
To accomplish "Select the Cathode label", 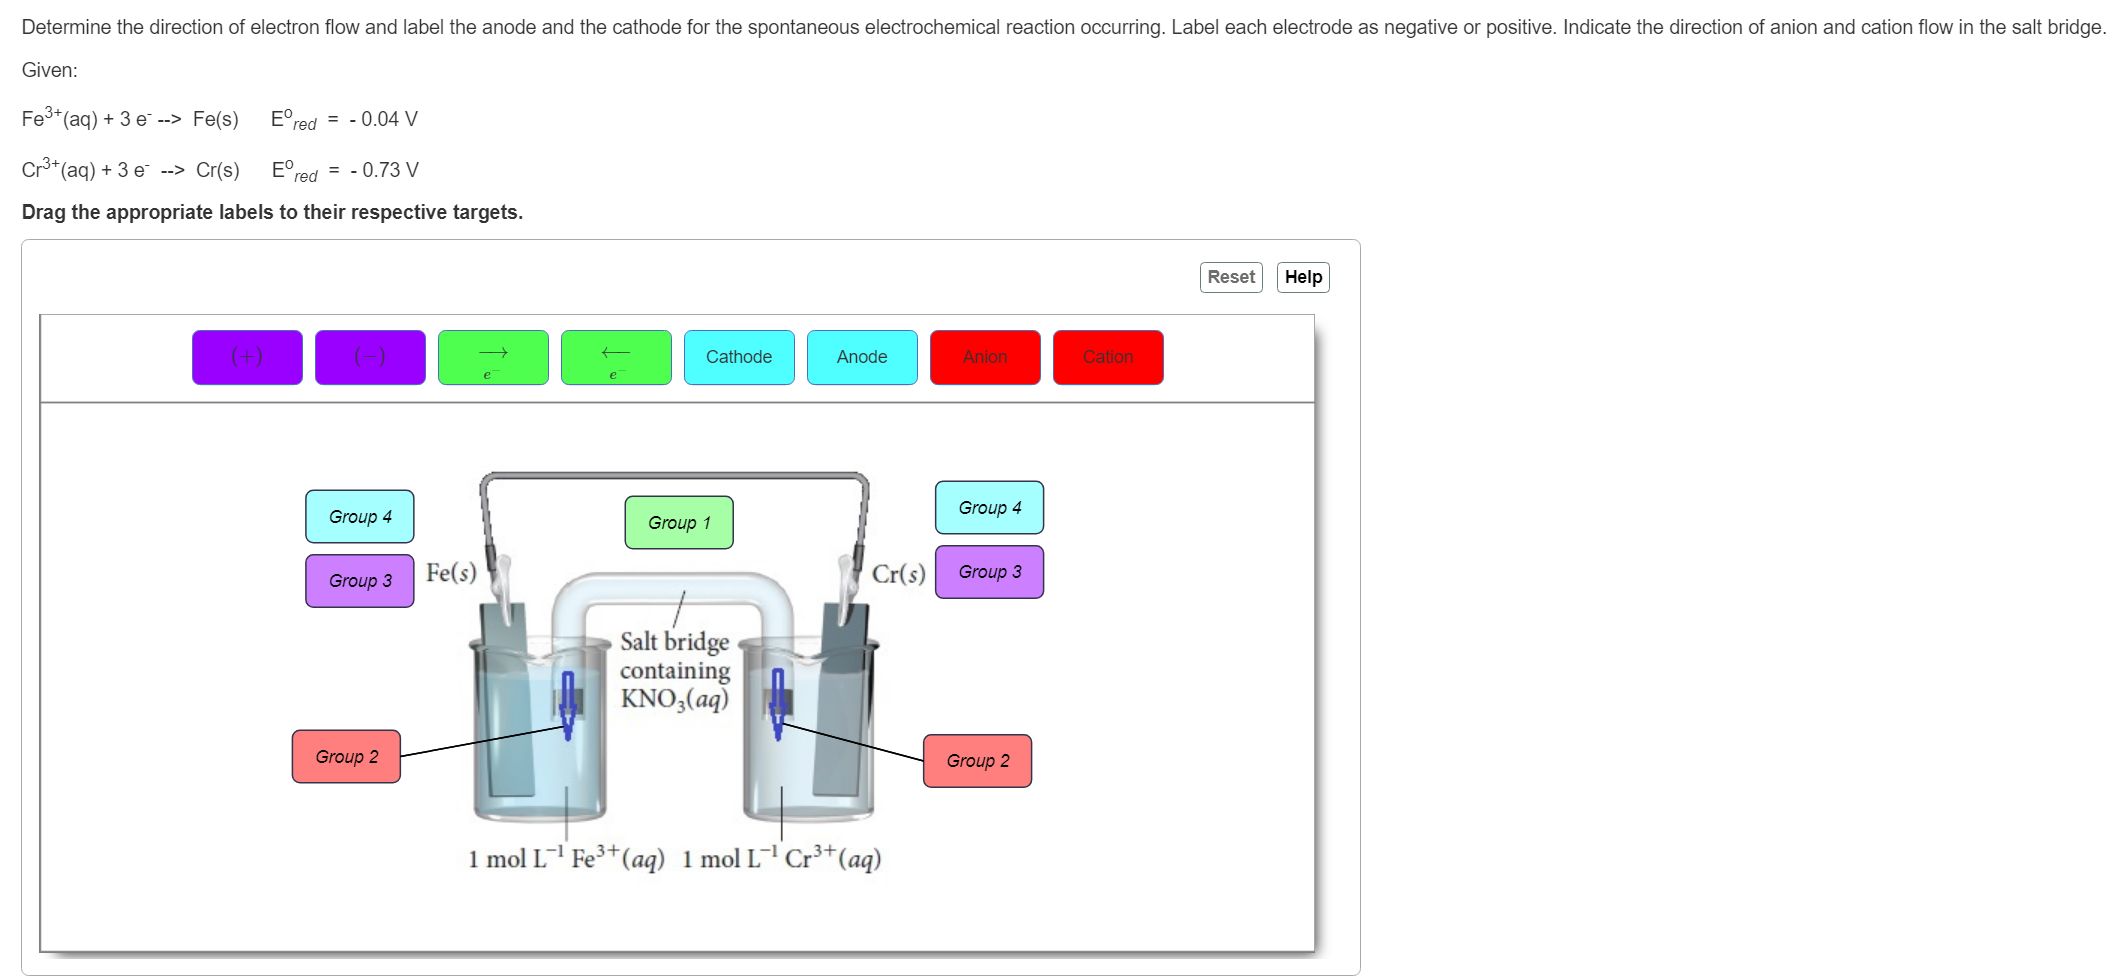I will coord(739,357).
